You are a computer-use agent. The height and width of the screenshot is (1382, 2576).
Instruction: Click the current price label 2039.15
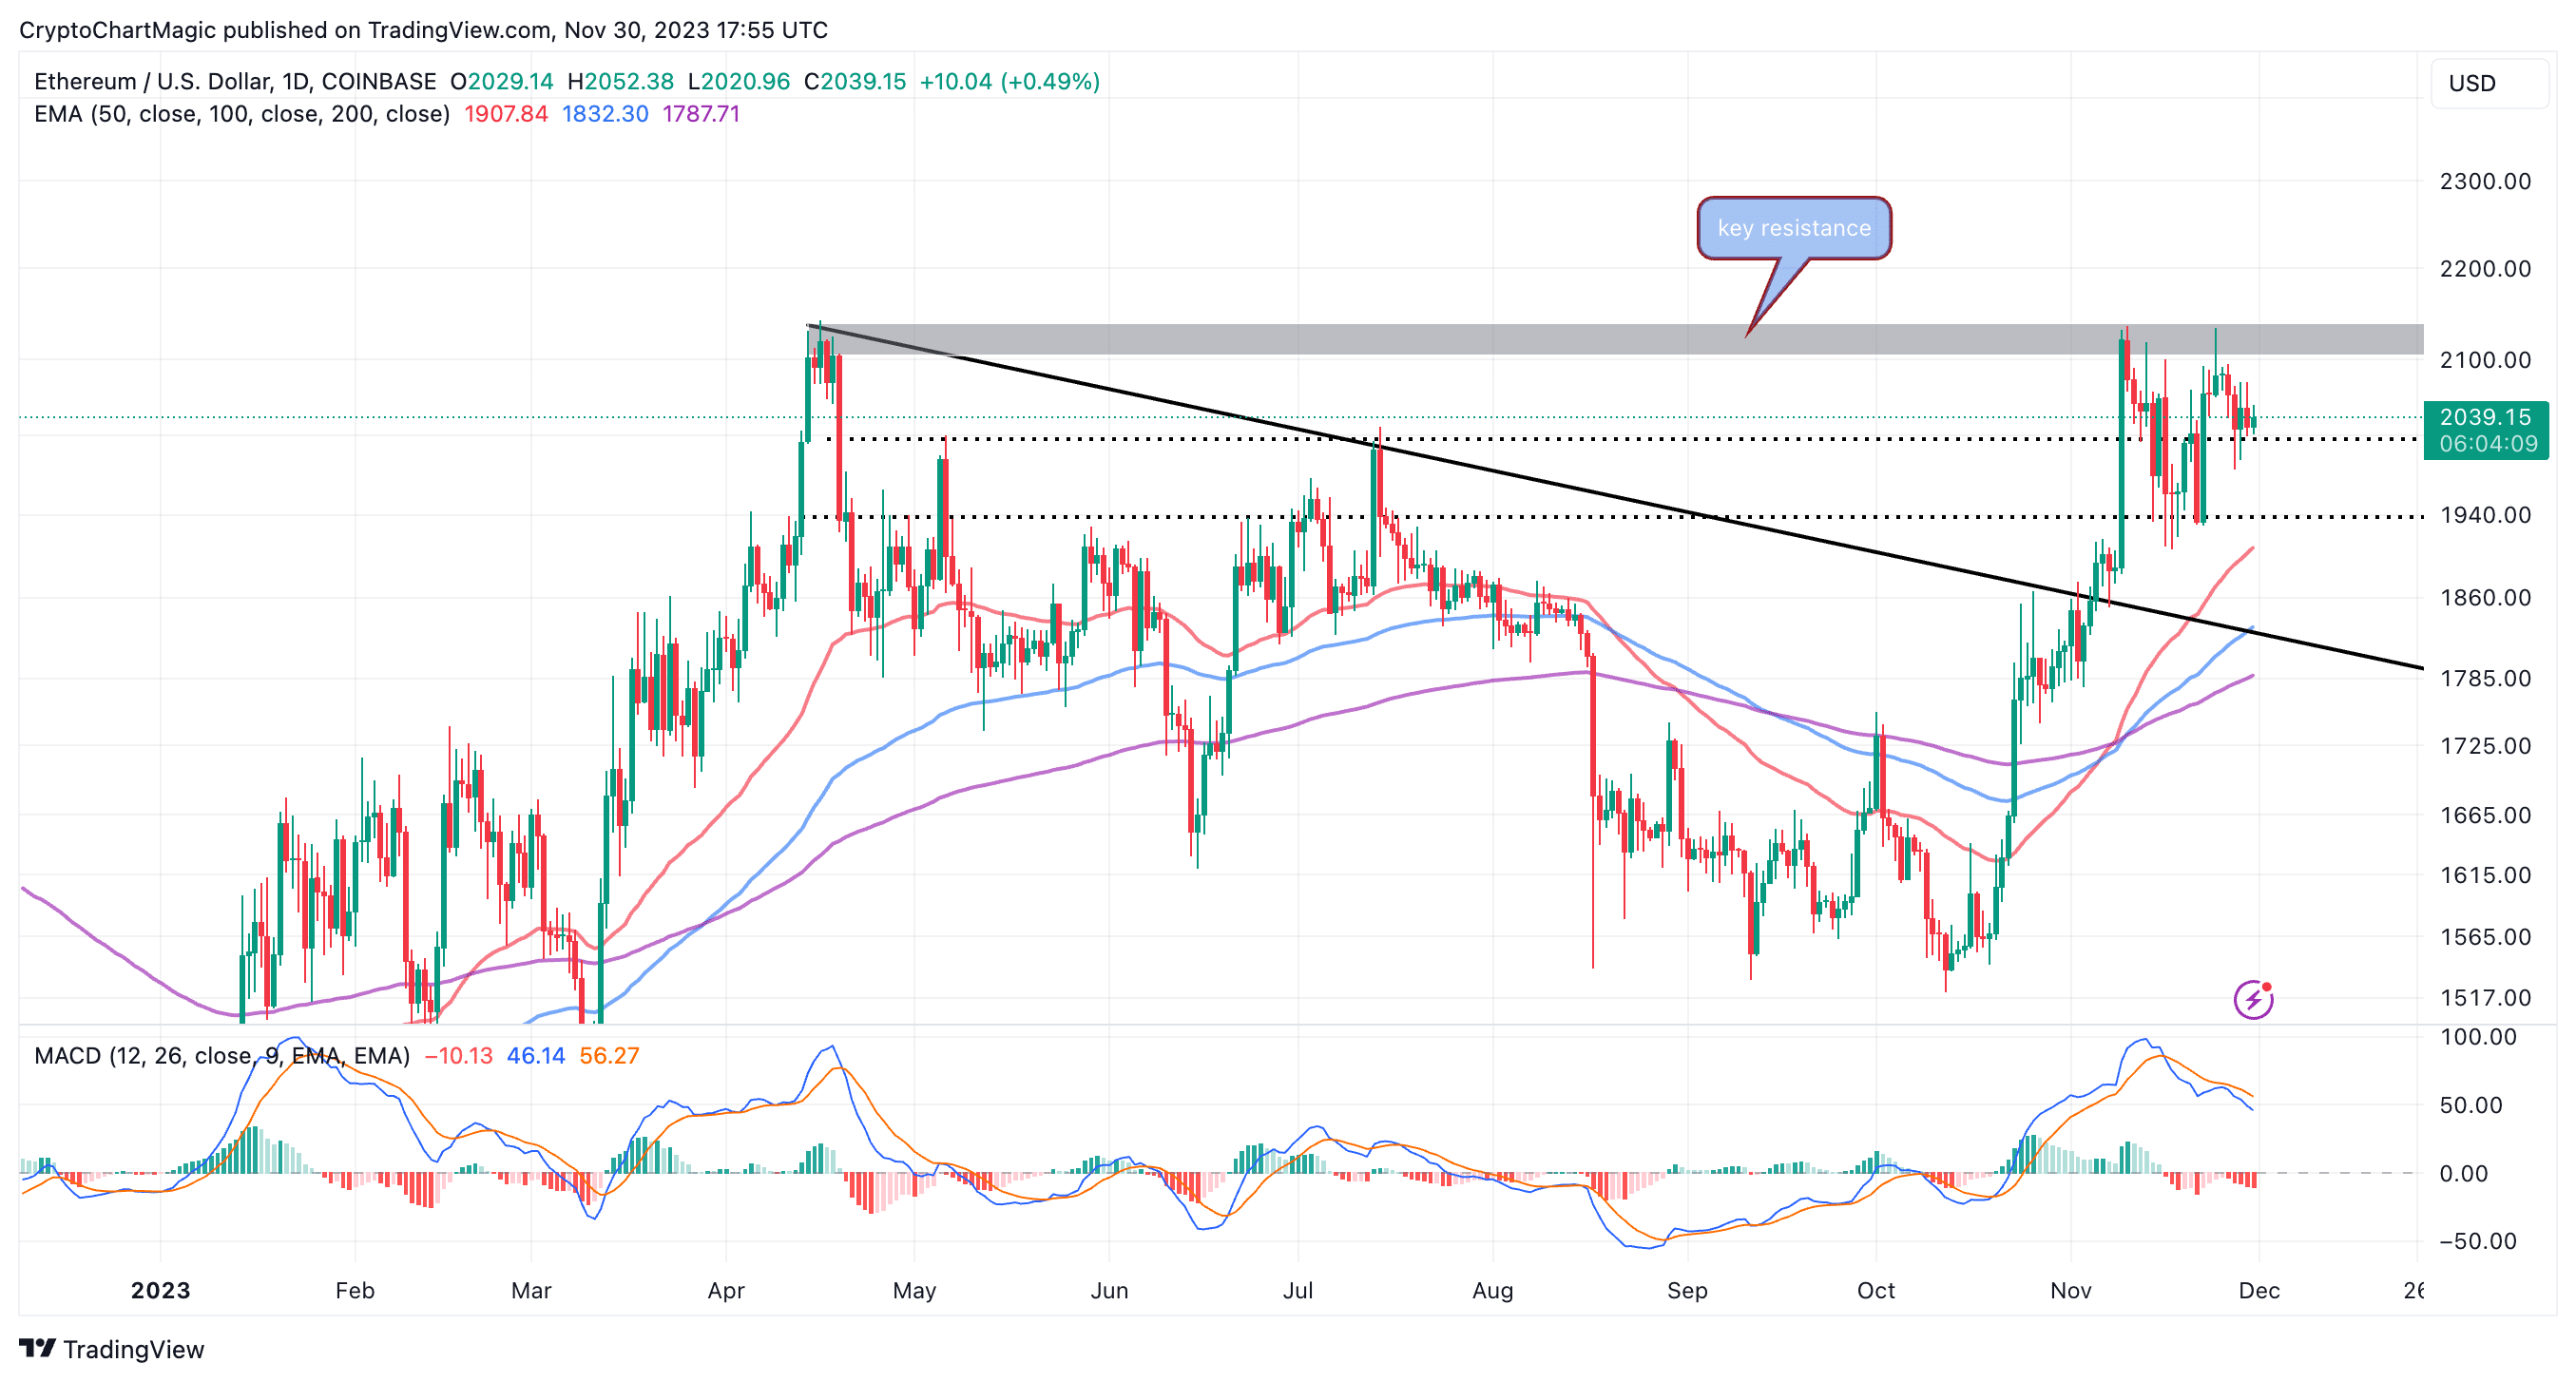2485,416
